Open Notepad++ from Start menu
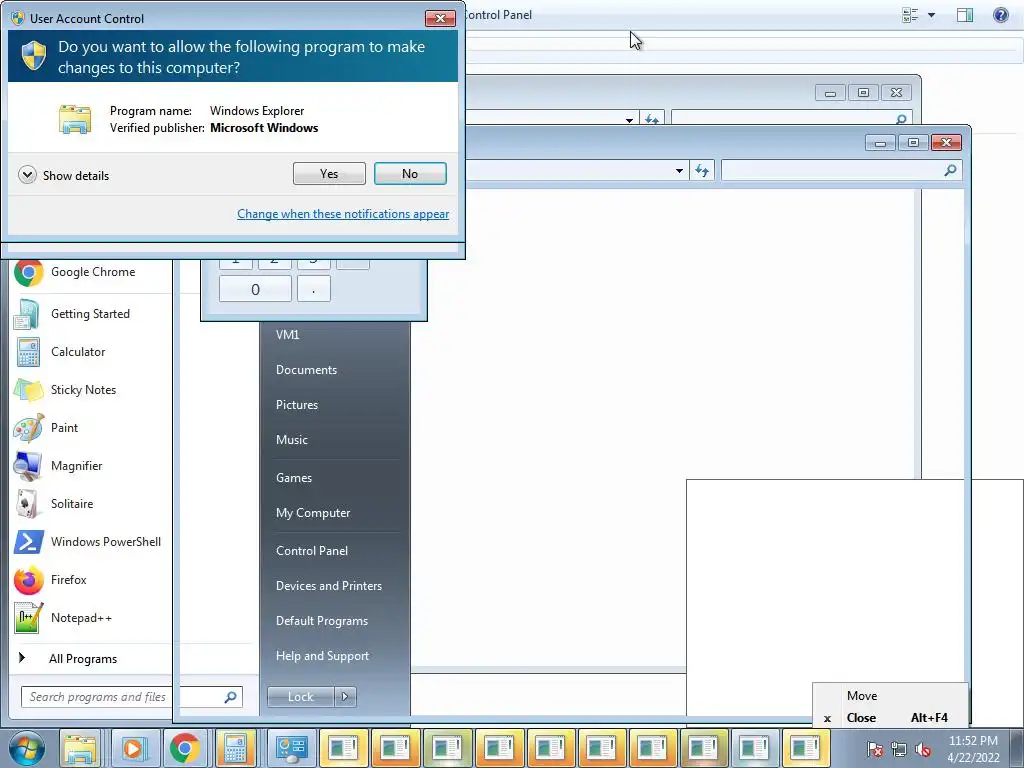Image resolution: width=1024 pixels, height=768 pixels. (x=63, y=618)
